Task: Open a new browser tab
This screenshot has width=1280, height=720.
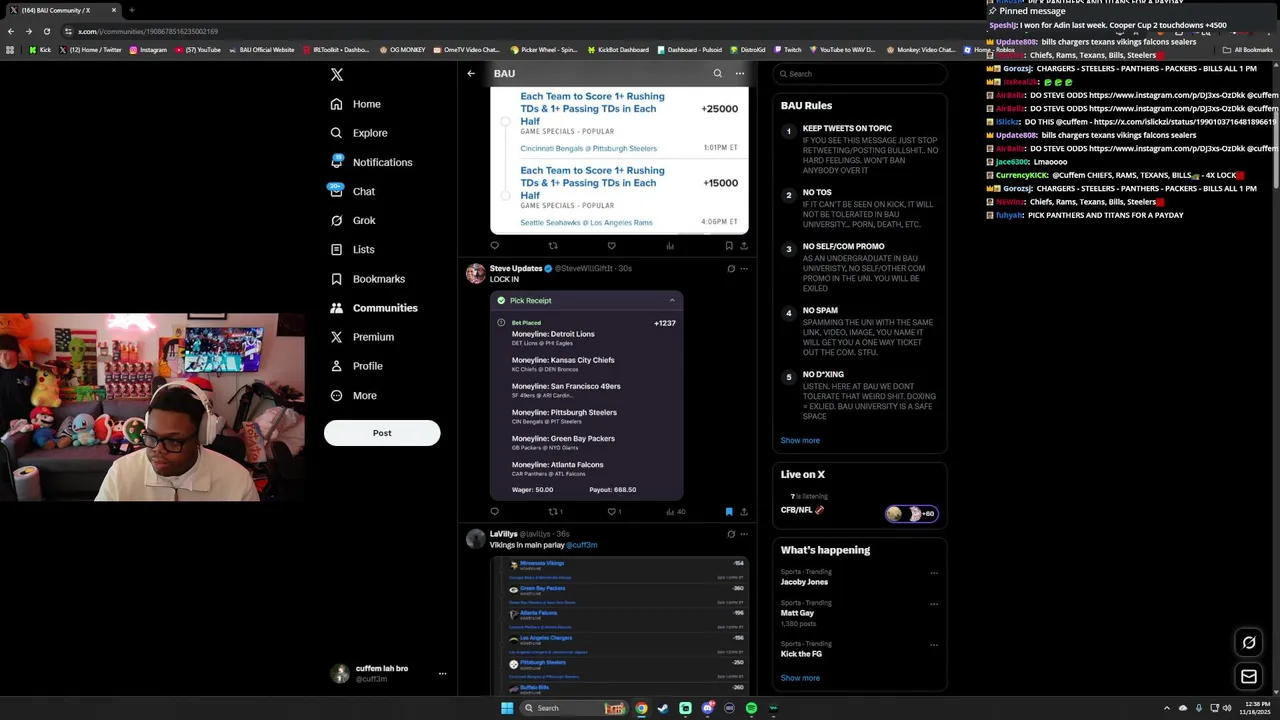Action: coord(131,10)
